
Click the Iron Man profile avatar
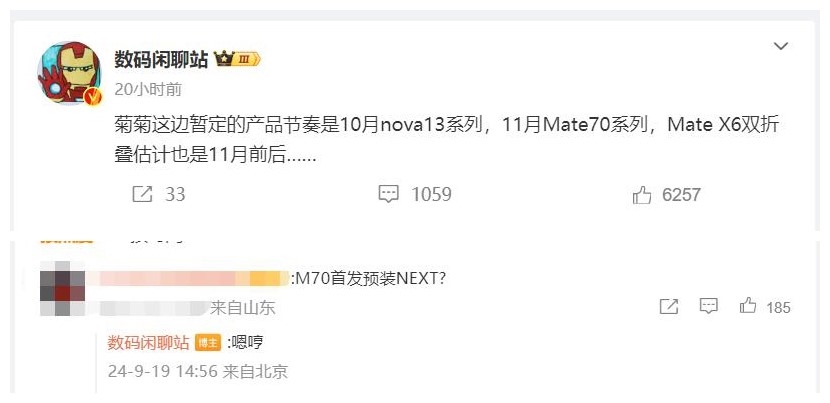click(69, 73)
